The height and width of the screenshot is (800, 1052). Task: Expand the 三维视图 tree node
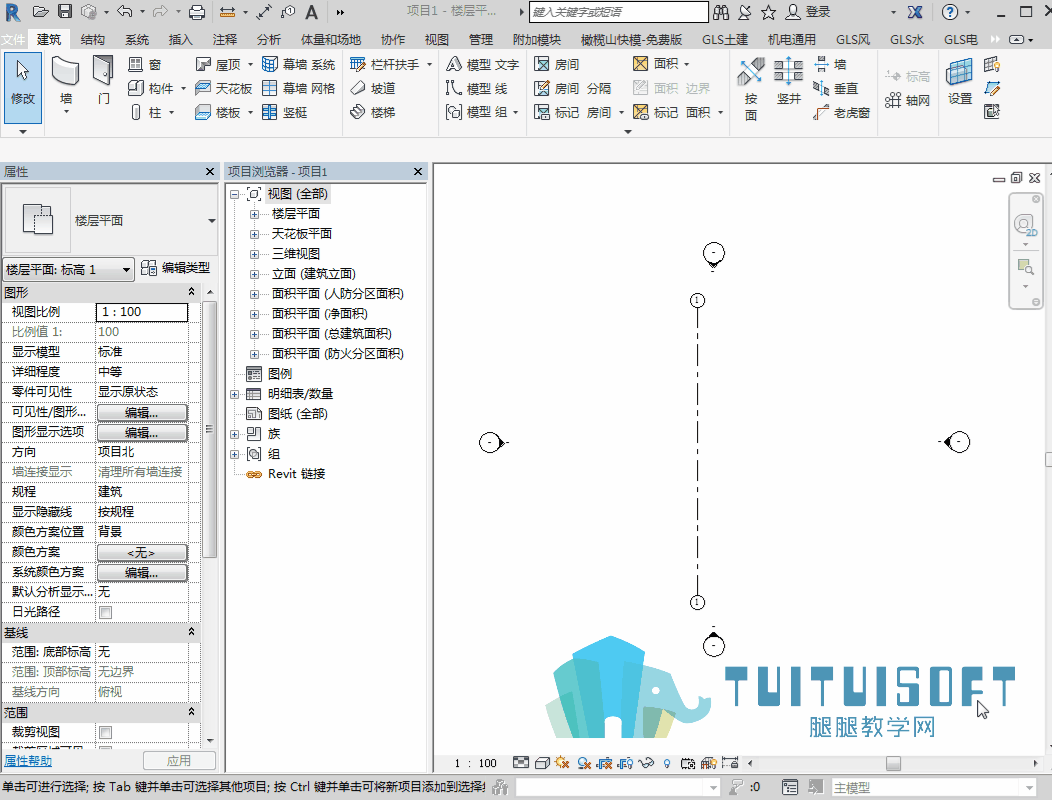[254, 254]
